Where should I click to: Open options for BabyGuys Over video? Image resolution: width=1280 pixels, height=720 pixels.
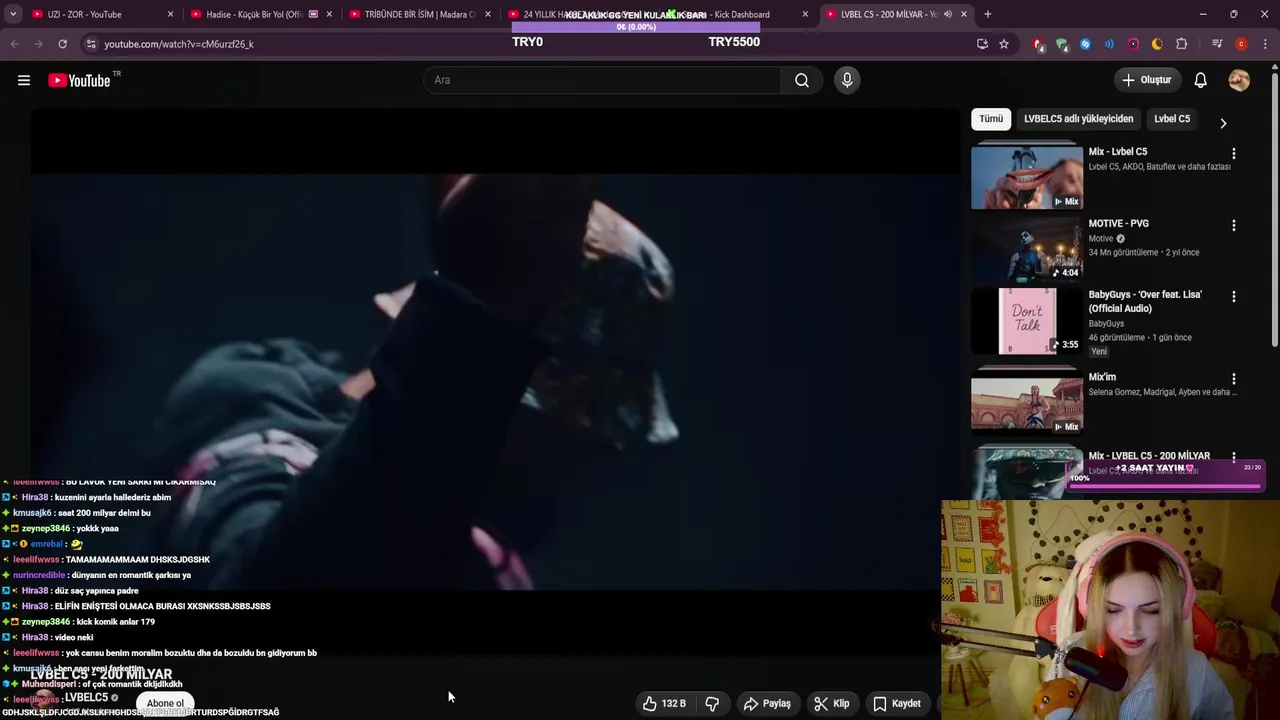click(x=1233, y=297)
